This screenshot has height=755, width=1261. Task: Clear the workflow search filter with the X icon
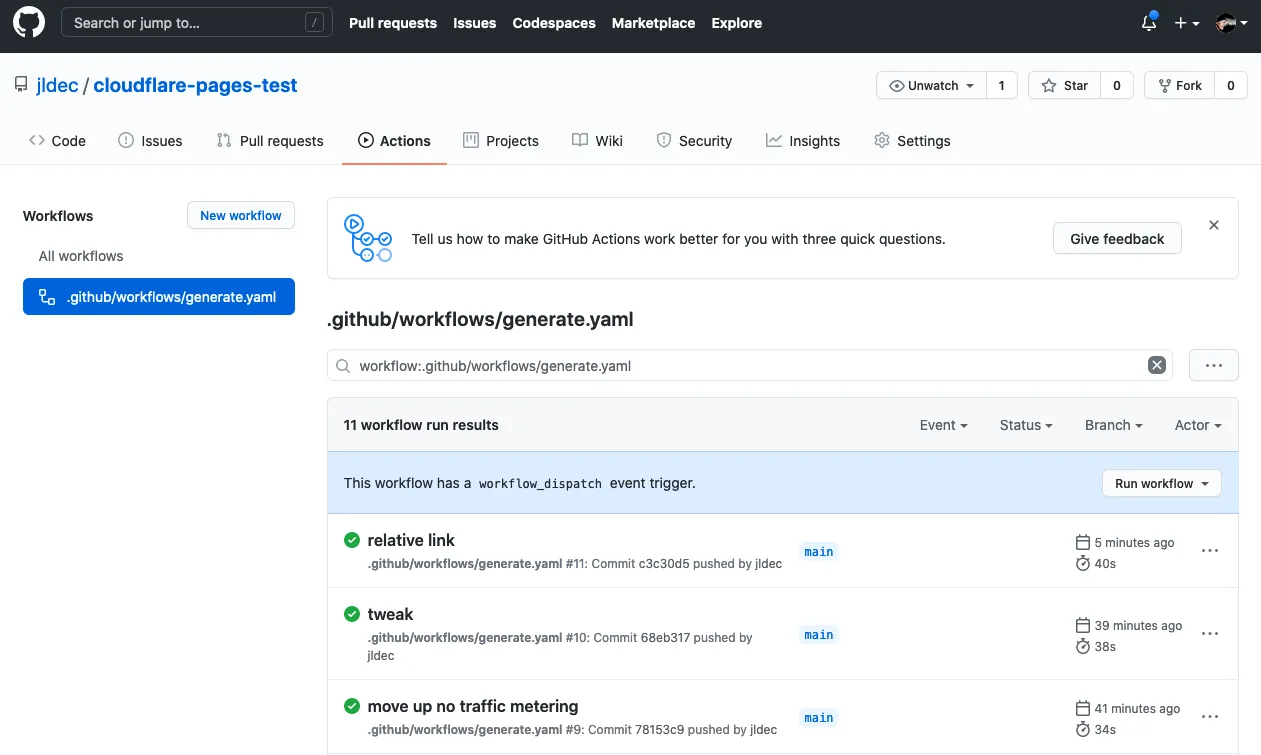tap(1157, 365)
